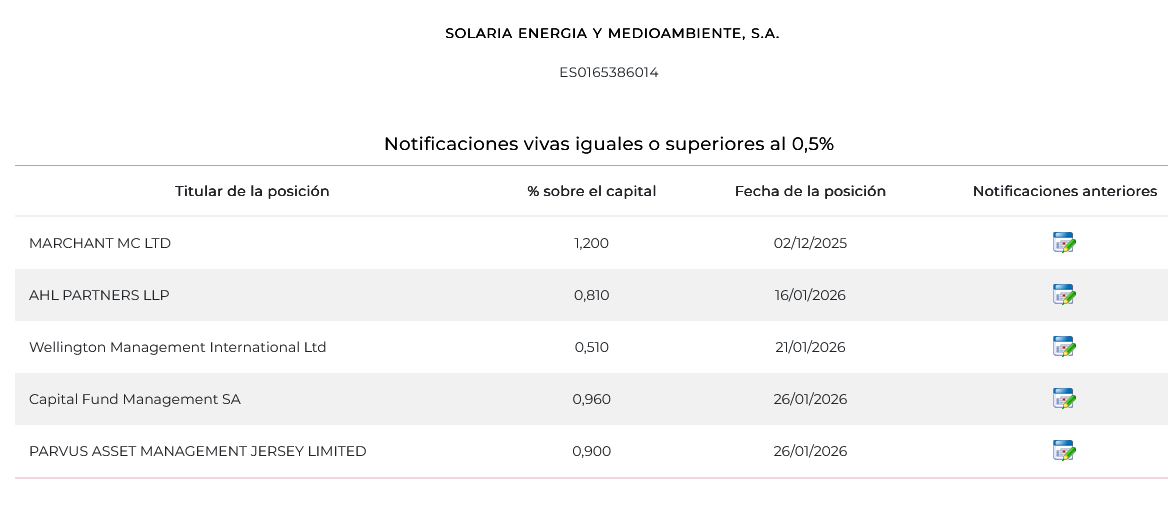Image resolution: width=1168 pixels, height=511 pixels.
Task: Click the ISIN code ES0165386014
Action: (x=608, y=72)
